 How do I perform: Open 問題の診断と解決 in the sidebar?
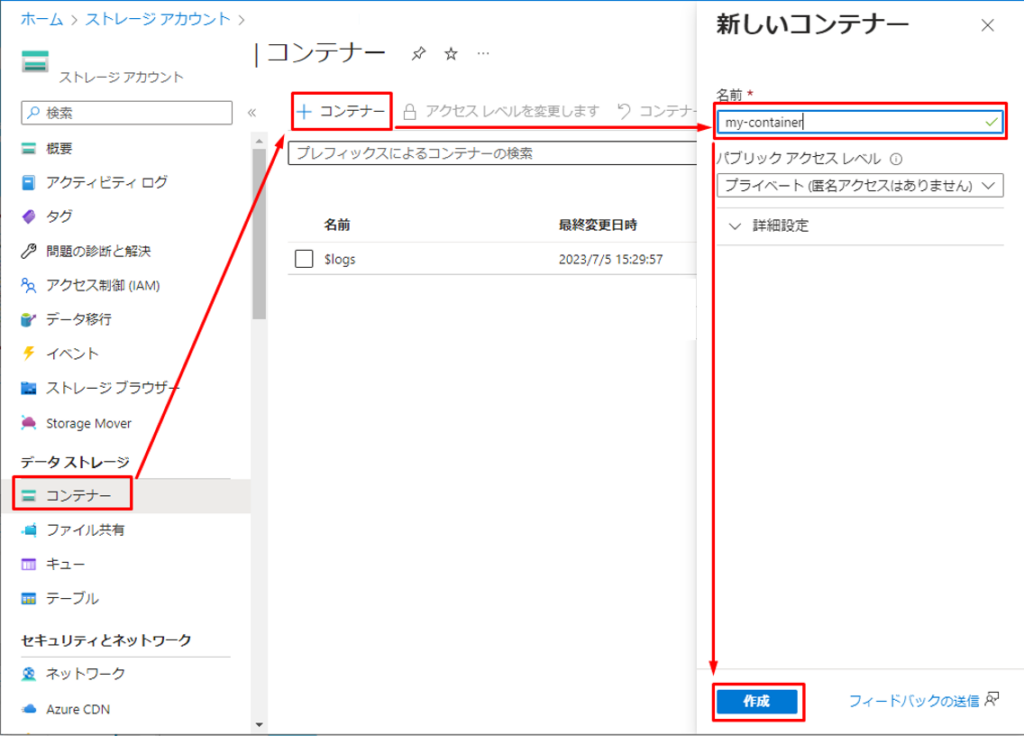coord(98,251)
